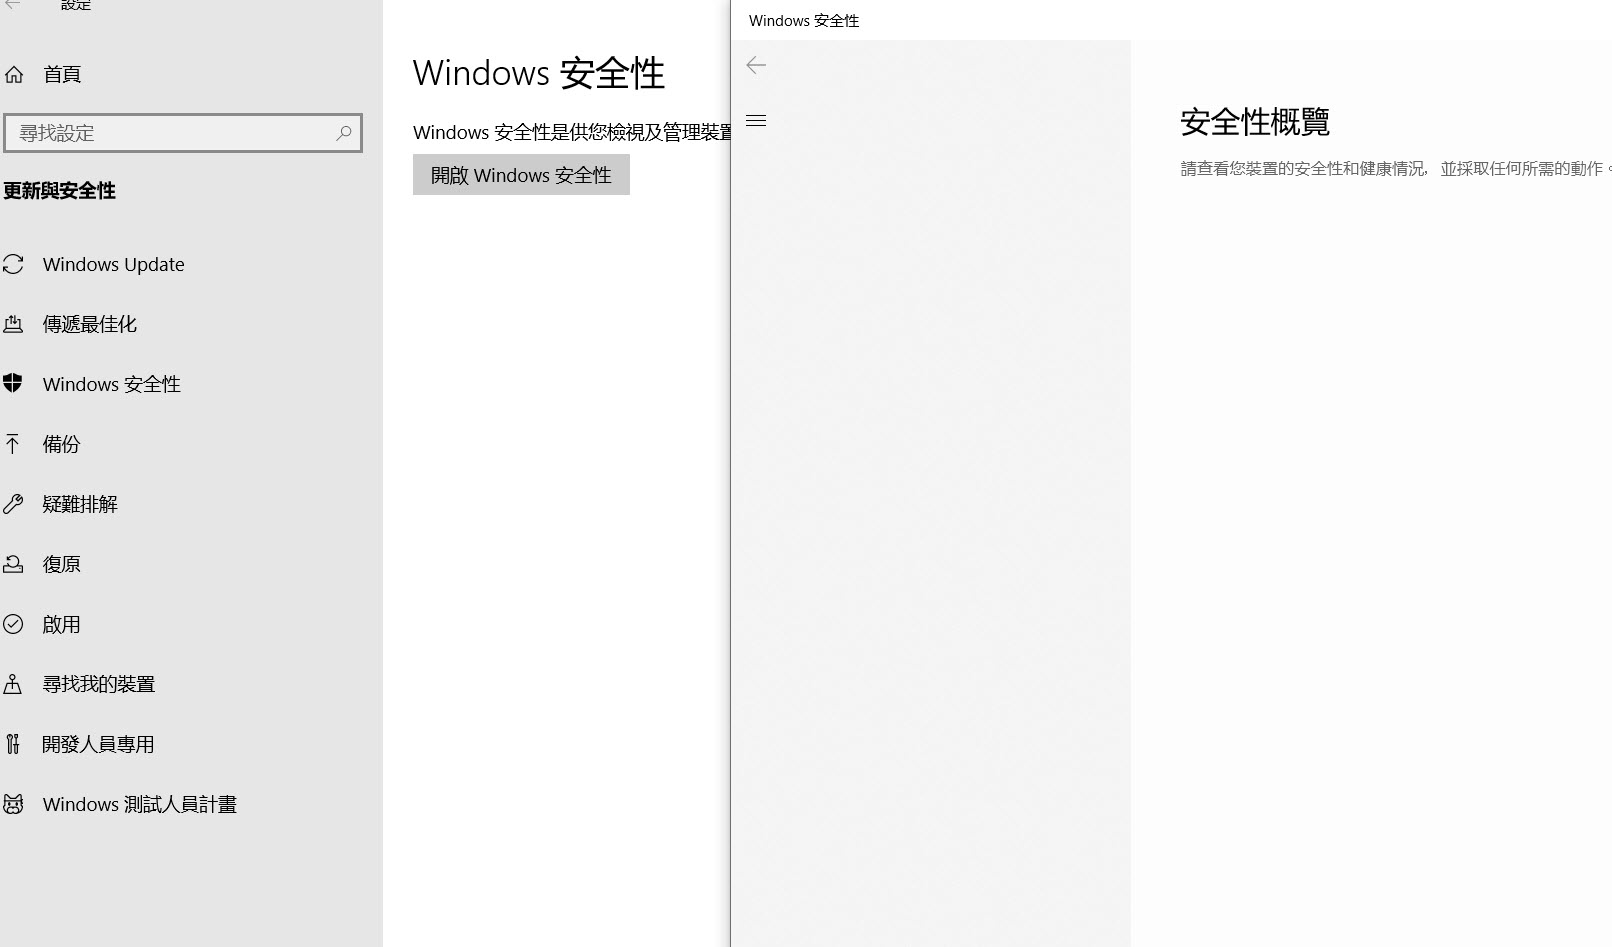Focus the 尋找設定 search field
This screenshot has width=1612, height=947.
pos(183,133)
